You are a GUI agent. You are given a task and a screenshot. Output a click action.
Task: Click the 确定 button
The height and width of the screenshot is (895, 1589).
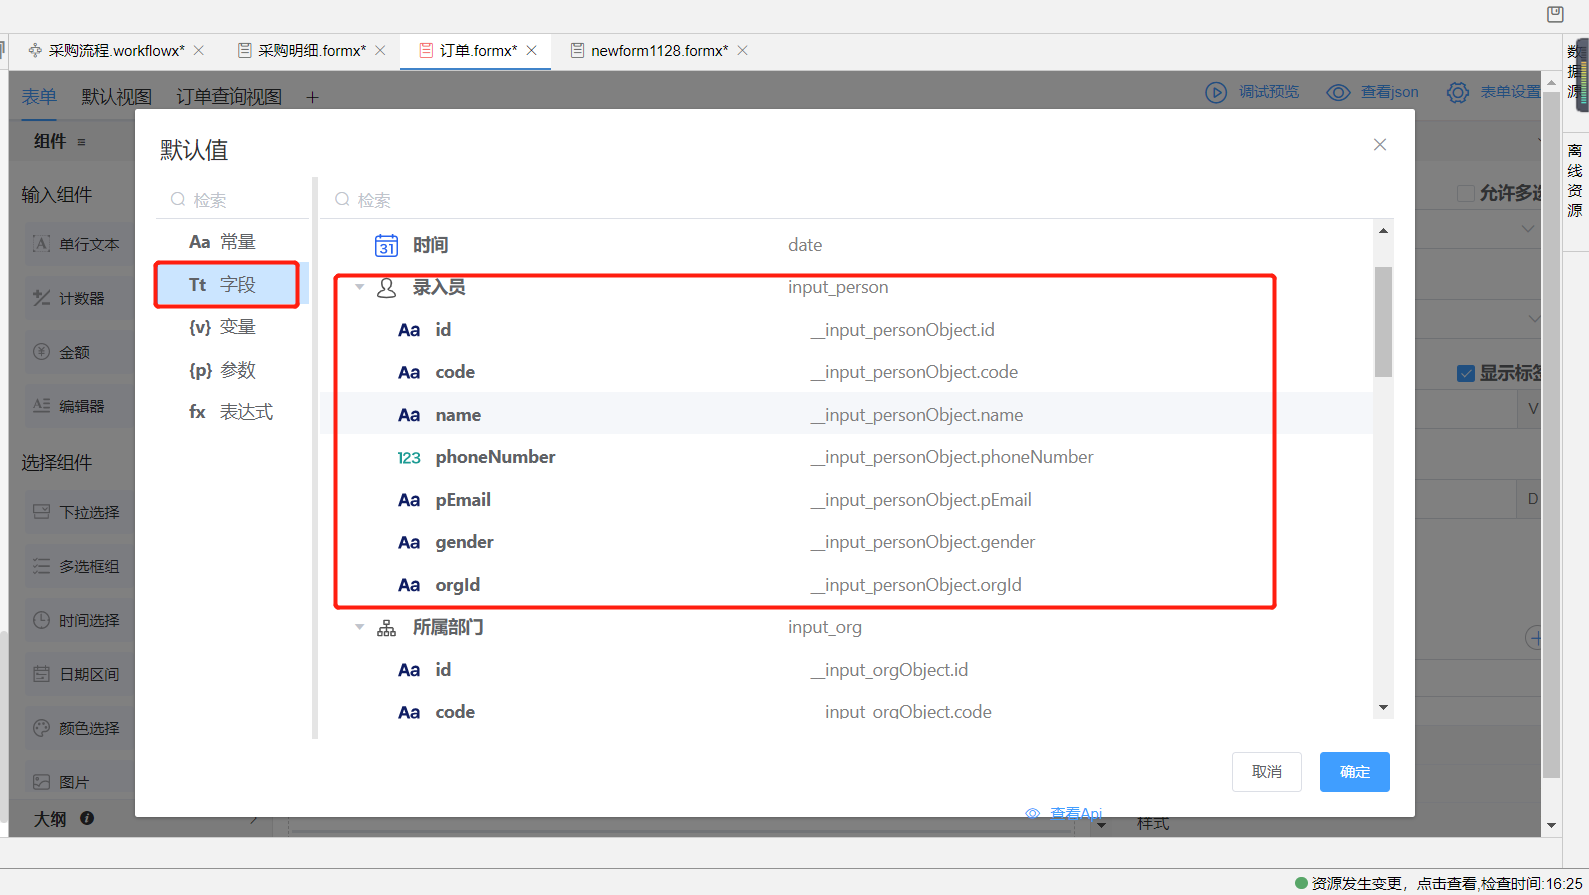click(x=1354, y=772)
